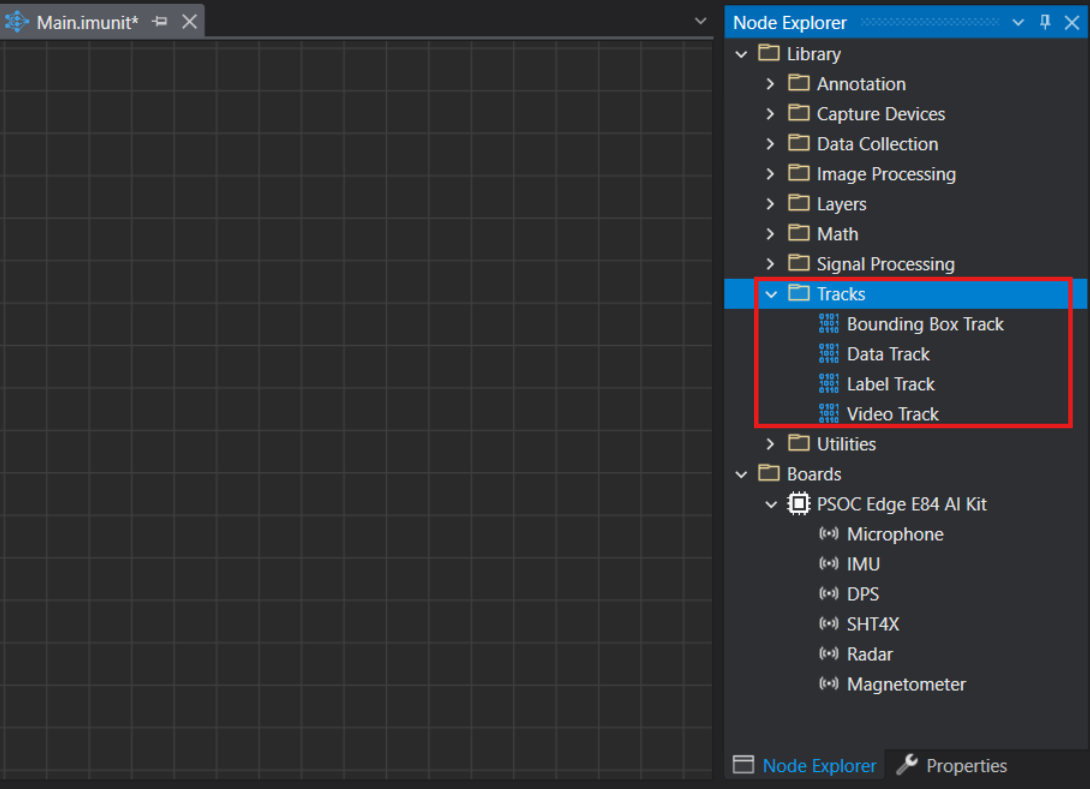
Task: Select the Radar sensor icon
Action: click(828, 654)
